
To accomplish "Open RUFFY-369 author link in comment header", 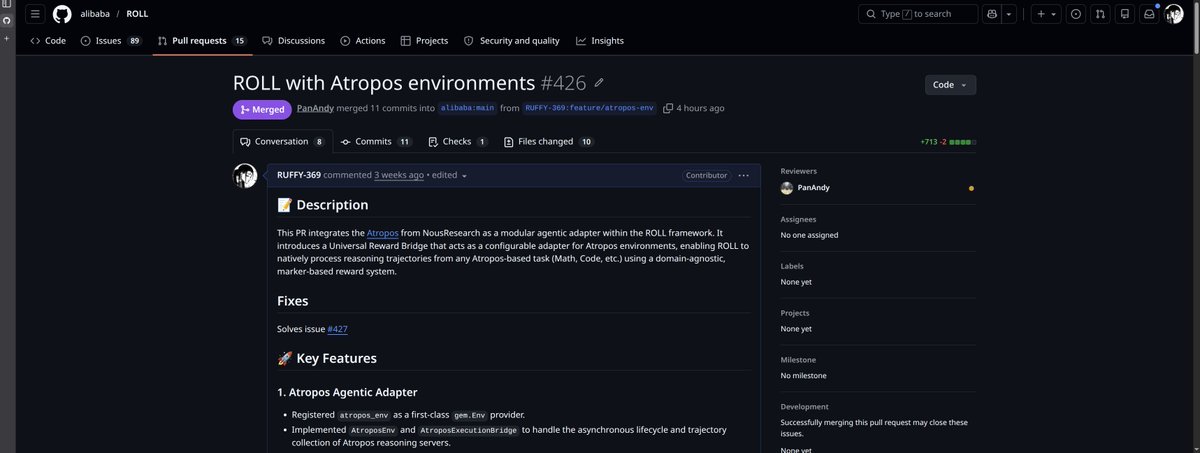I will [299, 175].
